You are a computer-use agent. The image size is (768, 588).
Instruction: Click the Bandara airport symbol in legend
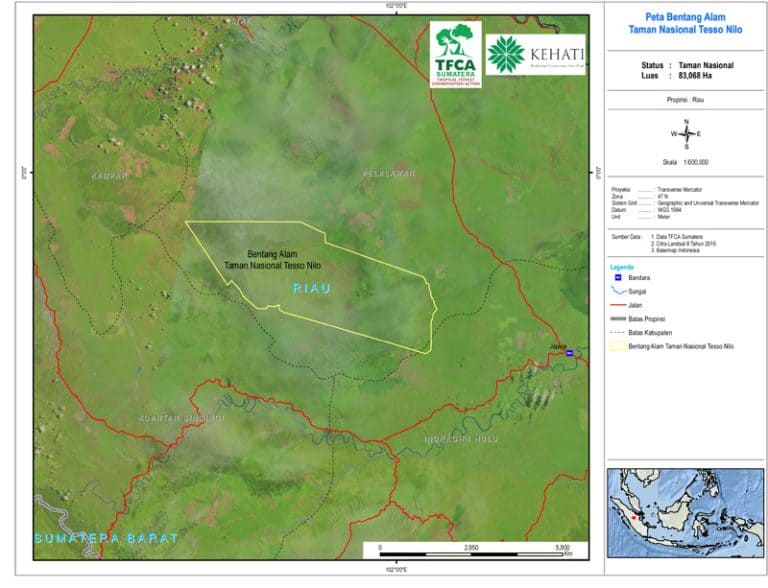(x=616, y=276)
